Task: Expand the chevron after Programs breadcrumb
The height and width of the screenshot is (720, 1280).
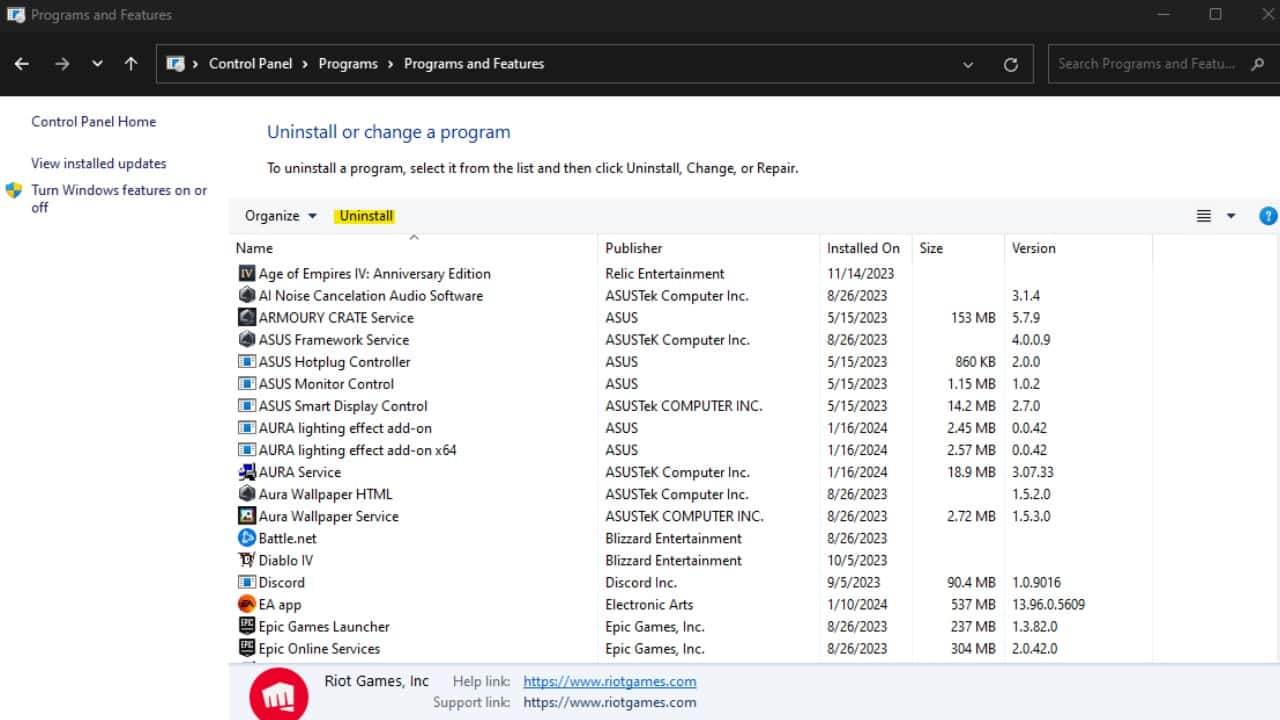Action: [x=391, y=64]
